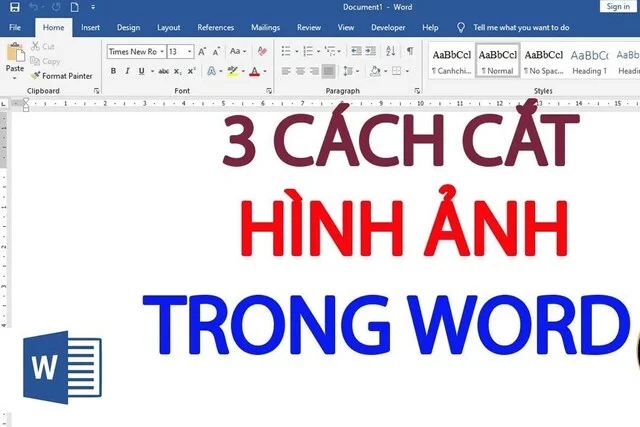Apply the No Spacing style
The image size is (640, 427).
(x=543, y=62)
